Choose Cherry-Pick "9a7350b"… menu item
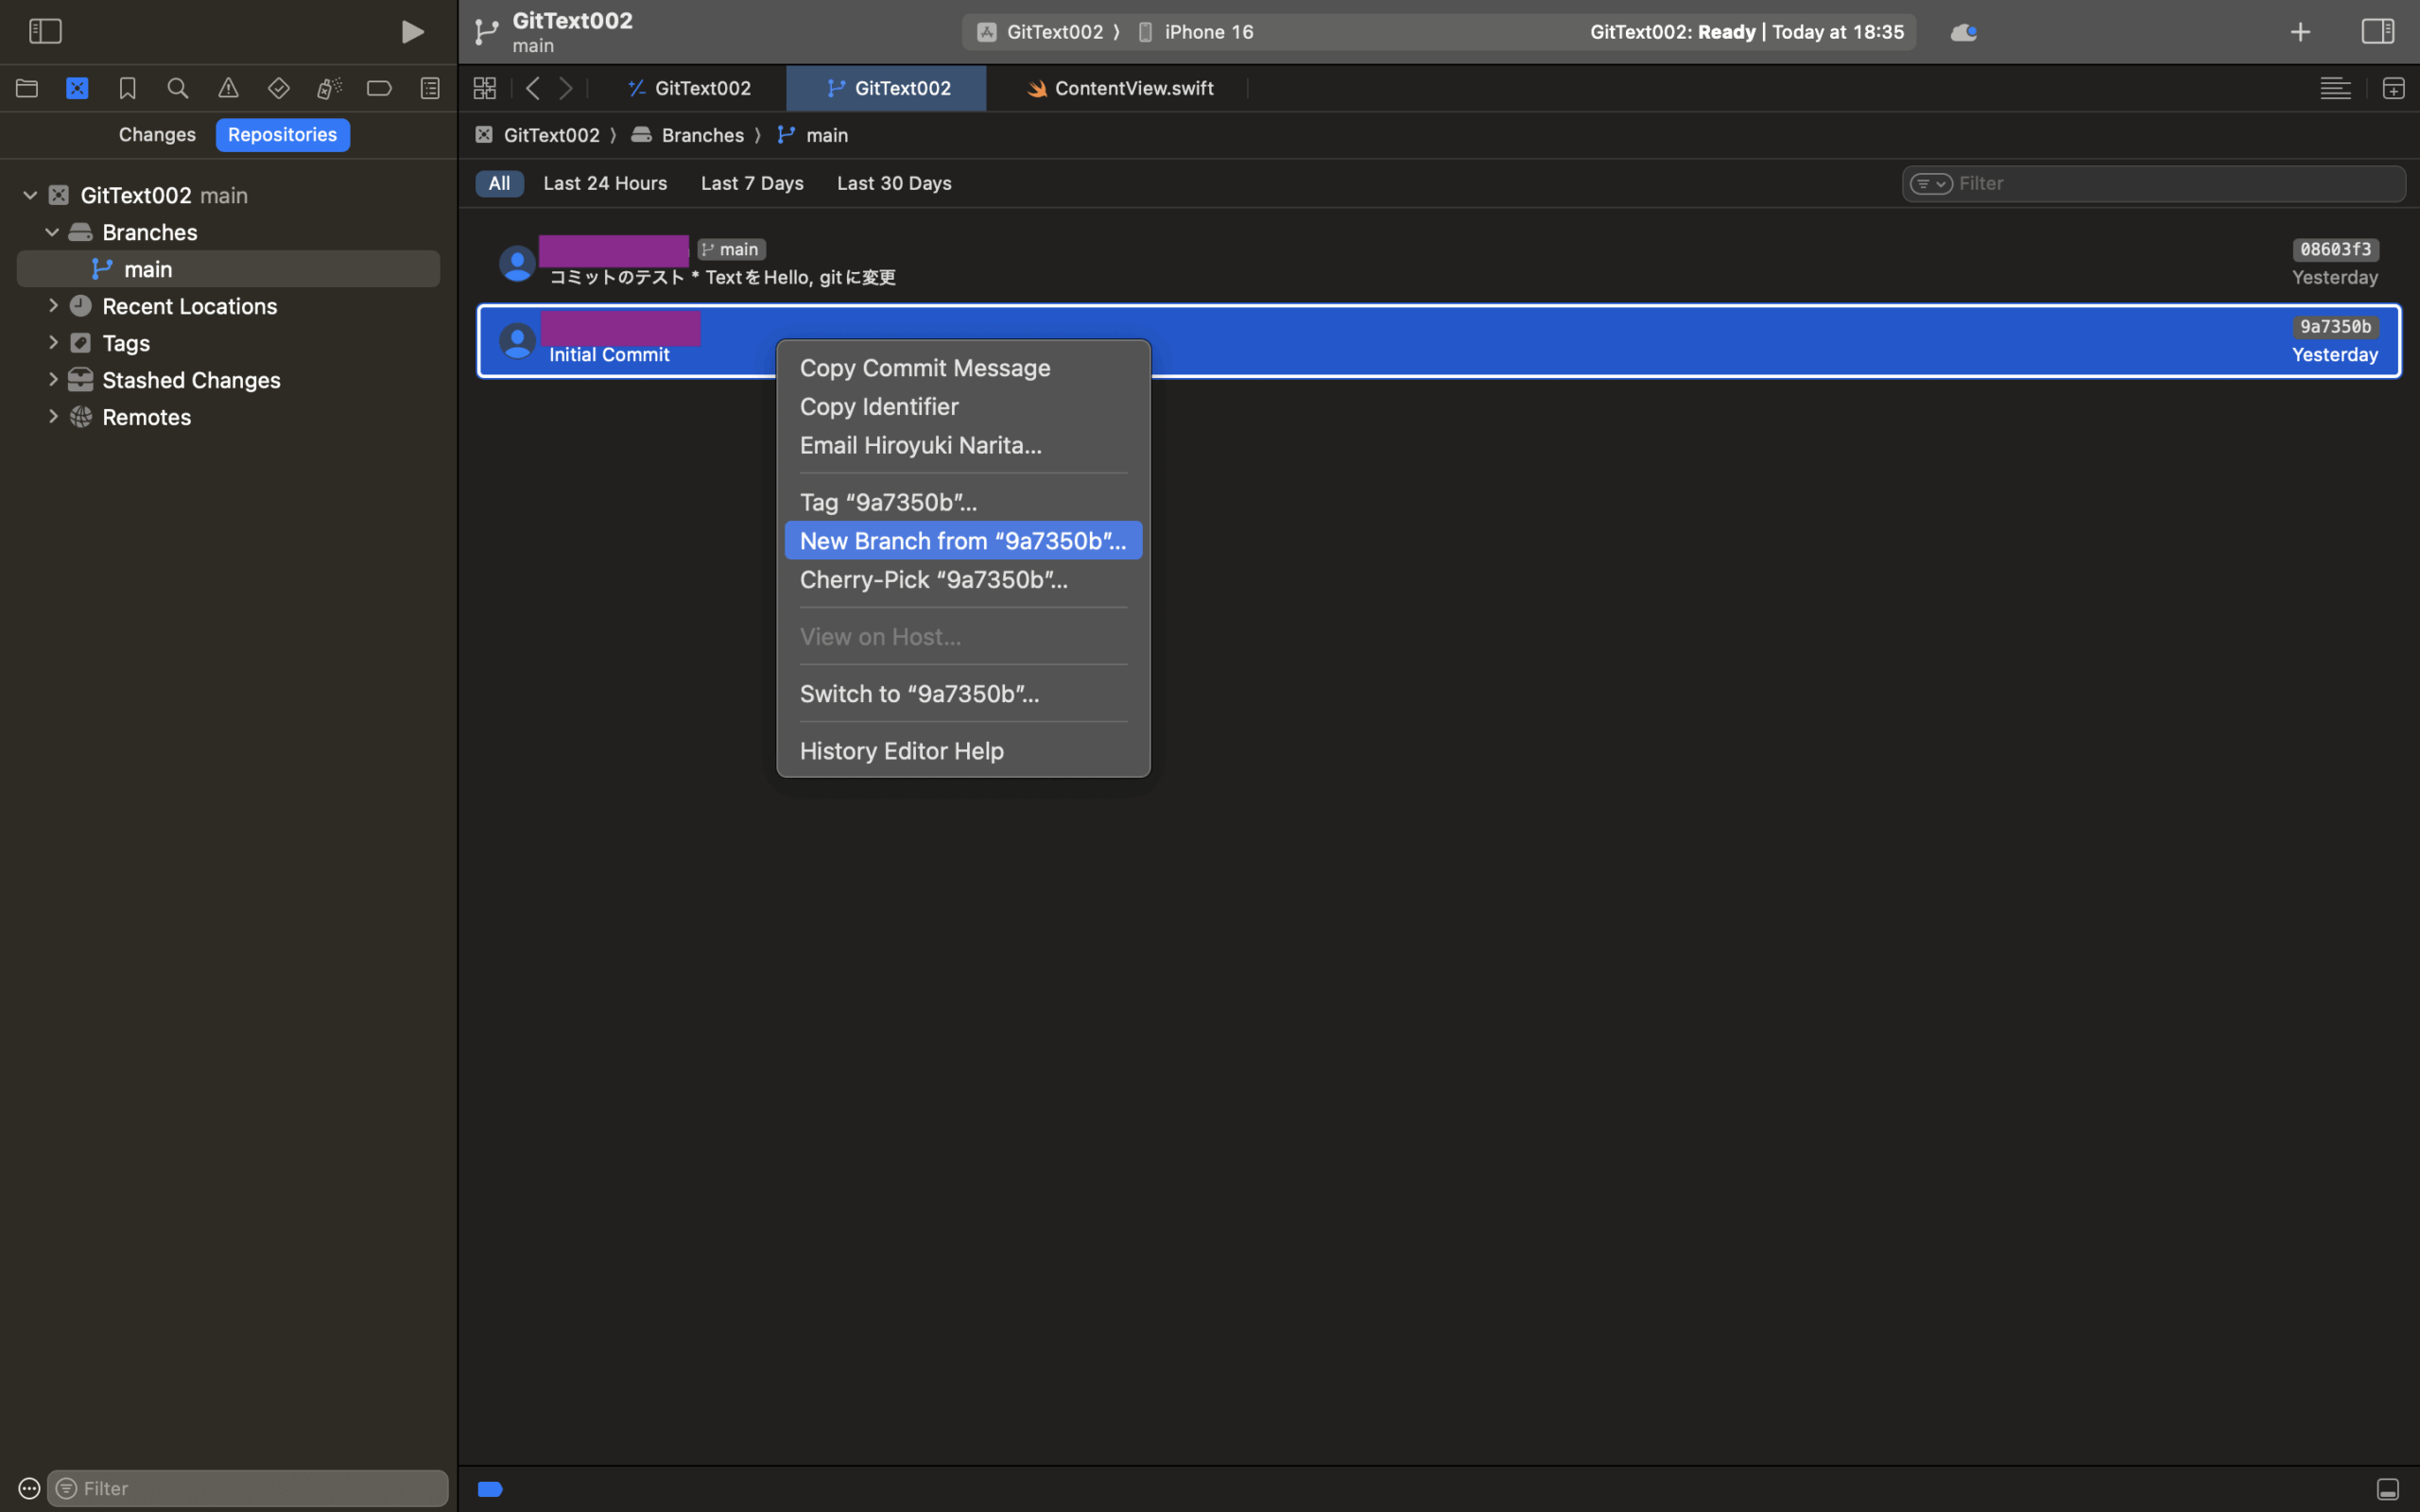This screenshot has width=2420, height=1512. 963,580
